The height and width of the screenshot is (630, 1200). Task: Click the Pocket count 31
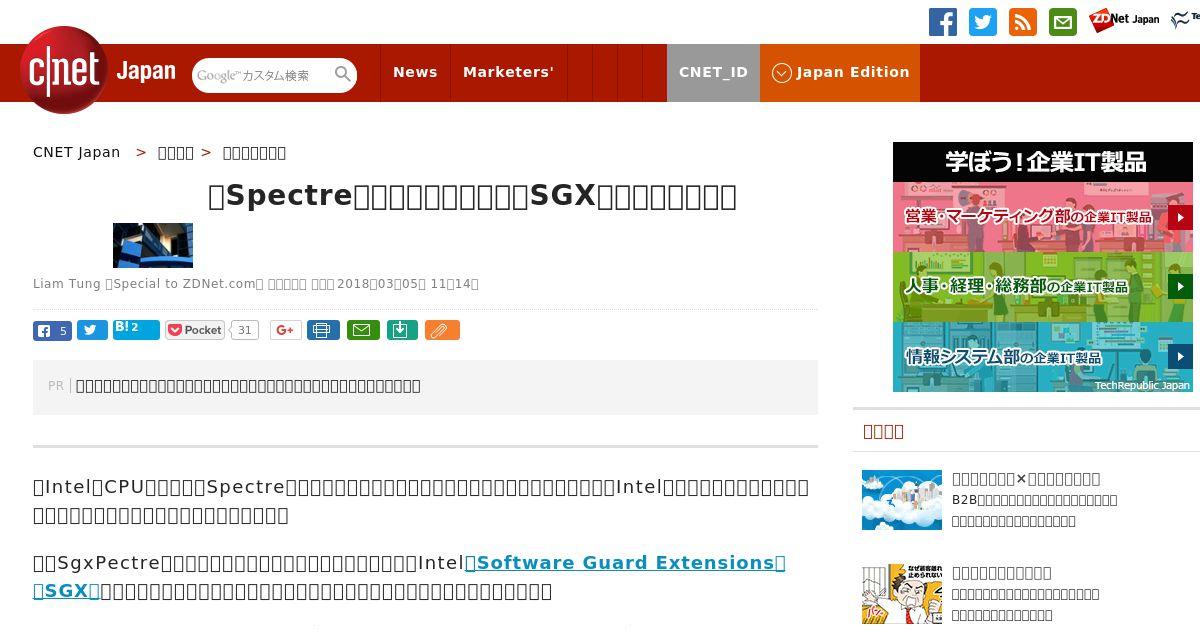tap(244, 330)
